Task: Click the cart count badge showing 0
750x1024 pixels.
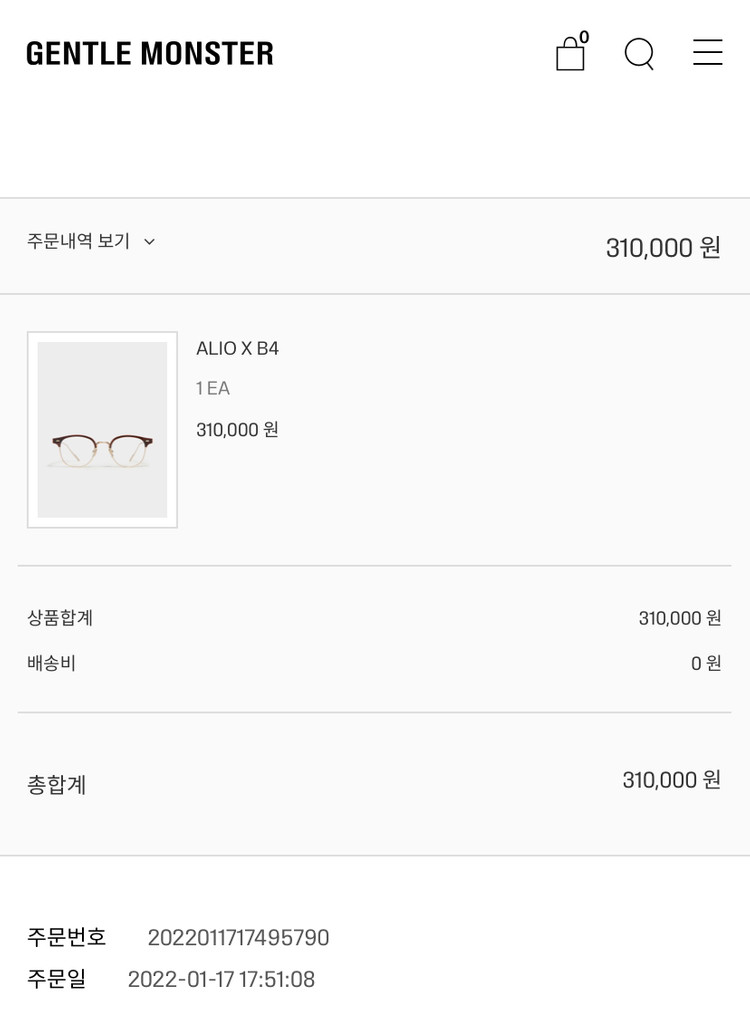Action: tap(584, 38)
